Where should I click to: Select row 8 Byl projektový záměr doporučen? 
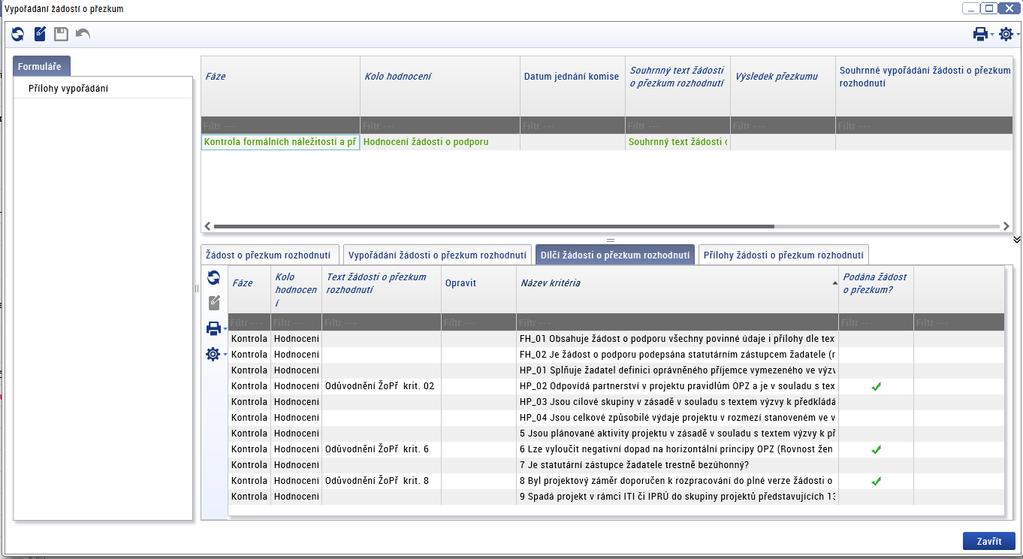[x=616, y=480]
